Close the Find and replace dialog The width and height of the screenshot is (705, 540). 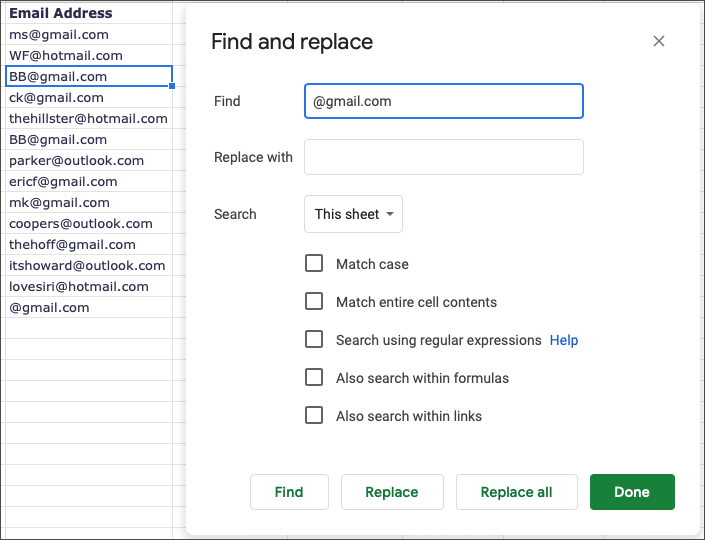pyautogui.click(x=658, y=41)
